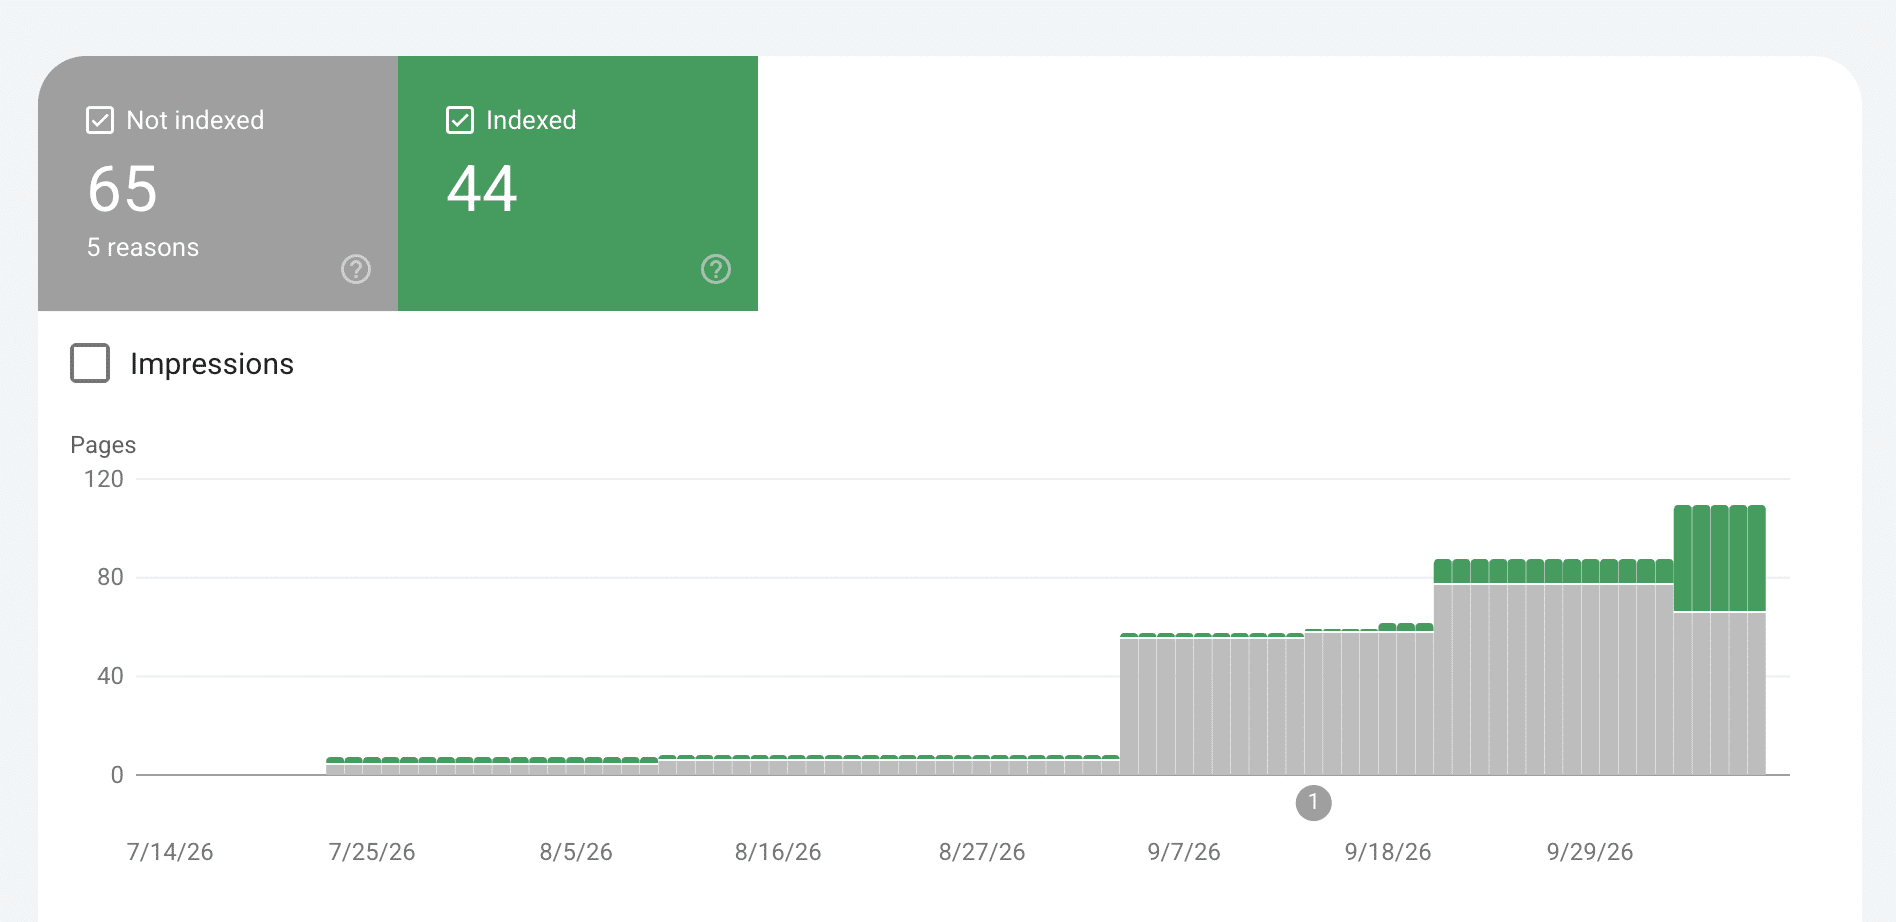Click the 8/27/26 date axis label
Viewport: 1896px width, 922px height.
pos(982,852)
